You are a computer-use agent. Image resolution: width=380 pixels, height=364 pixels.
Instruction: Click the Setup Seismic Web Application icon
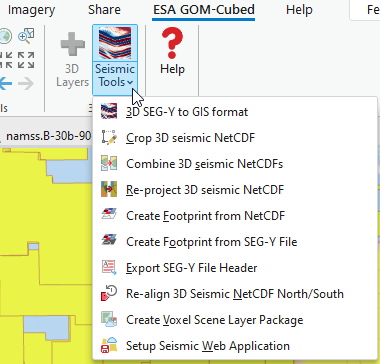(x=109, y=345)
